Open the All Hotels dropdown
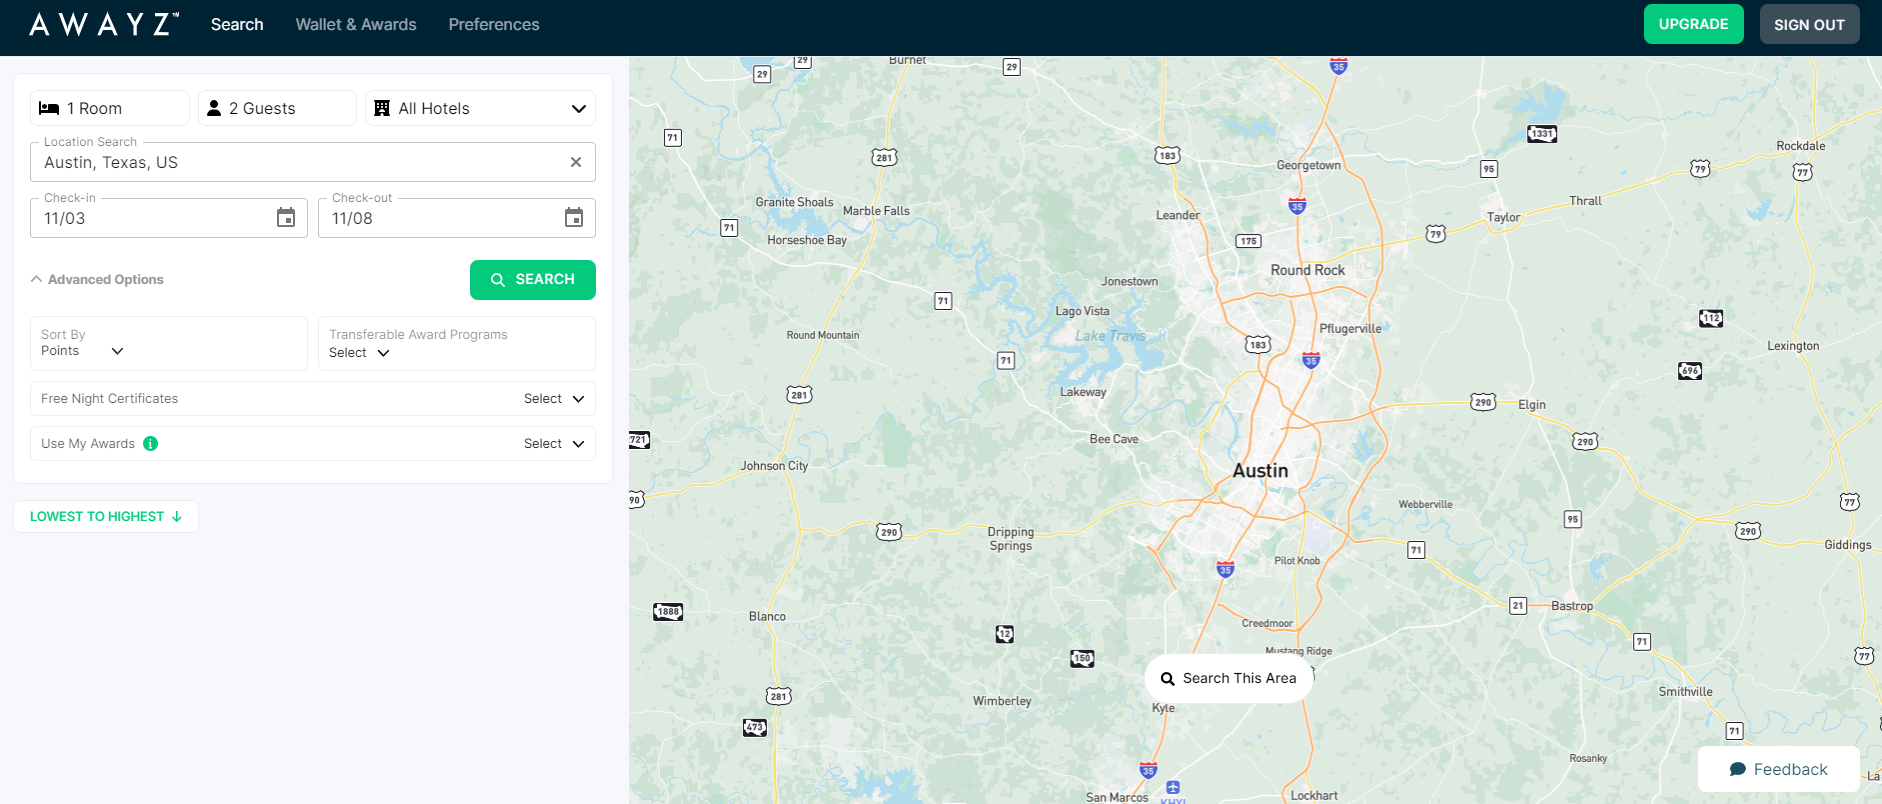The height and width of the screenshot is (804, 1882). 480,108
